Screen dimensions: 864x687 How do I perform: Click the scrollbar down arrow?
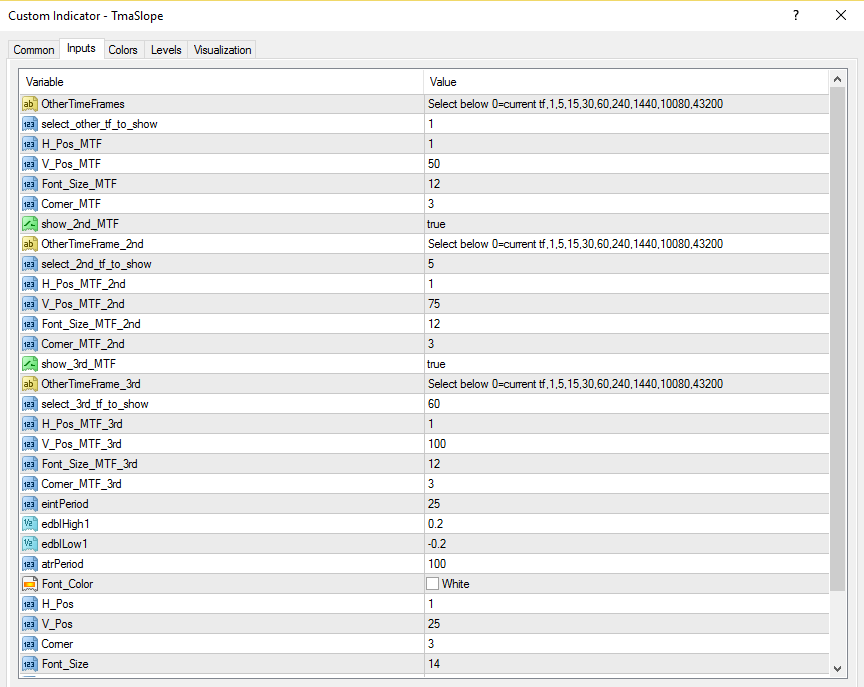[838, 669]
